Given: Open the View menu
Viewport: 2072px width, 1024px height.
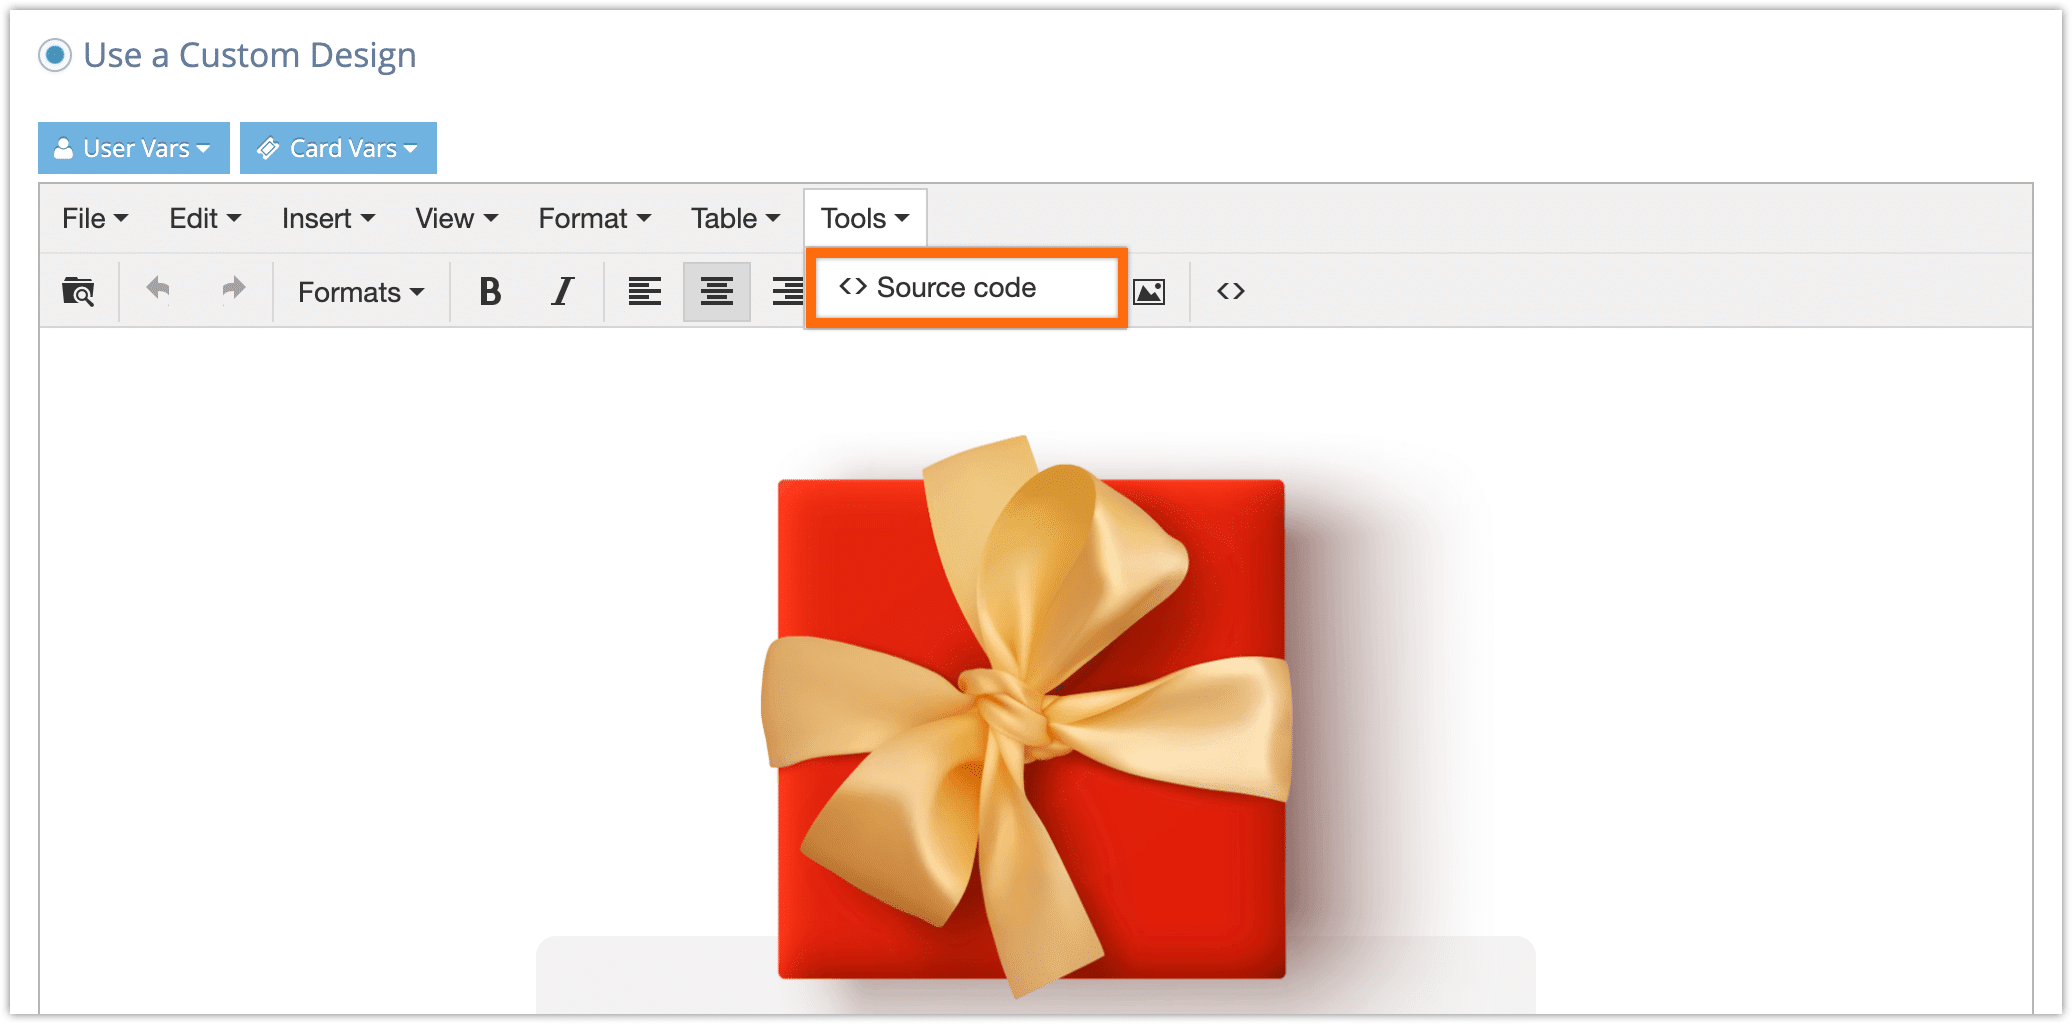Looking at the screenshot, I should coord(456,218).
